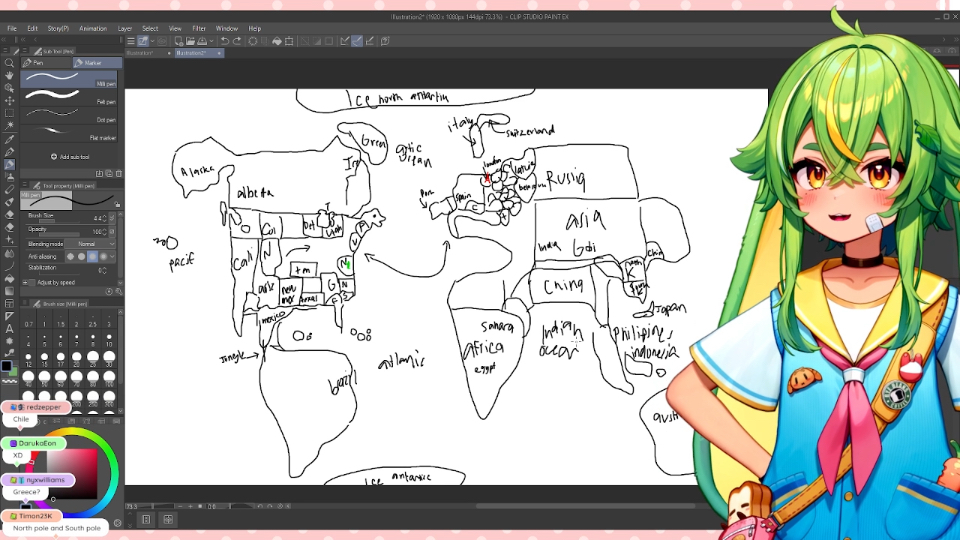Click the Fill icon in command bar
The width and height of the screenshot is (960, 540).
277,41
